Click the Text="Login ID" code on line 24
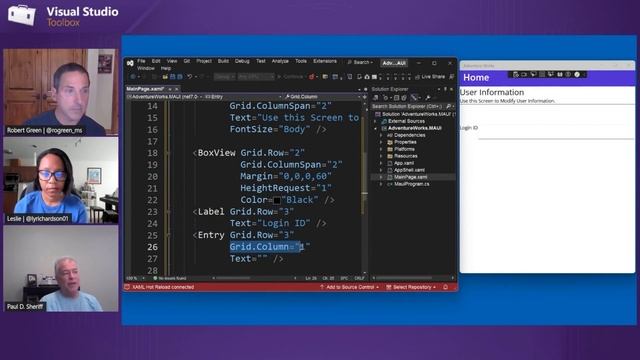 click(270, 223)
